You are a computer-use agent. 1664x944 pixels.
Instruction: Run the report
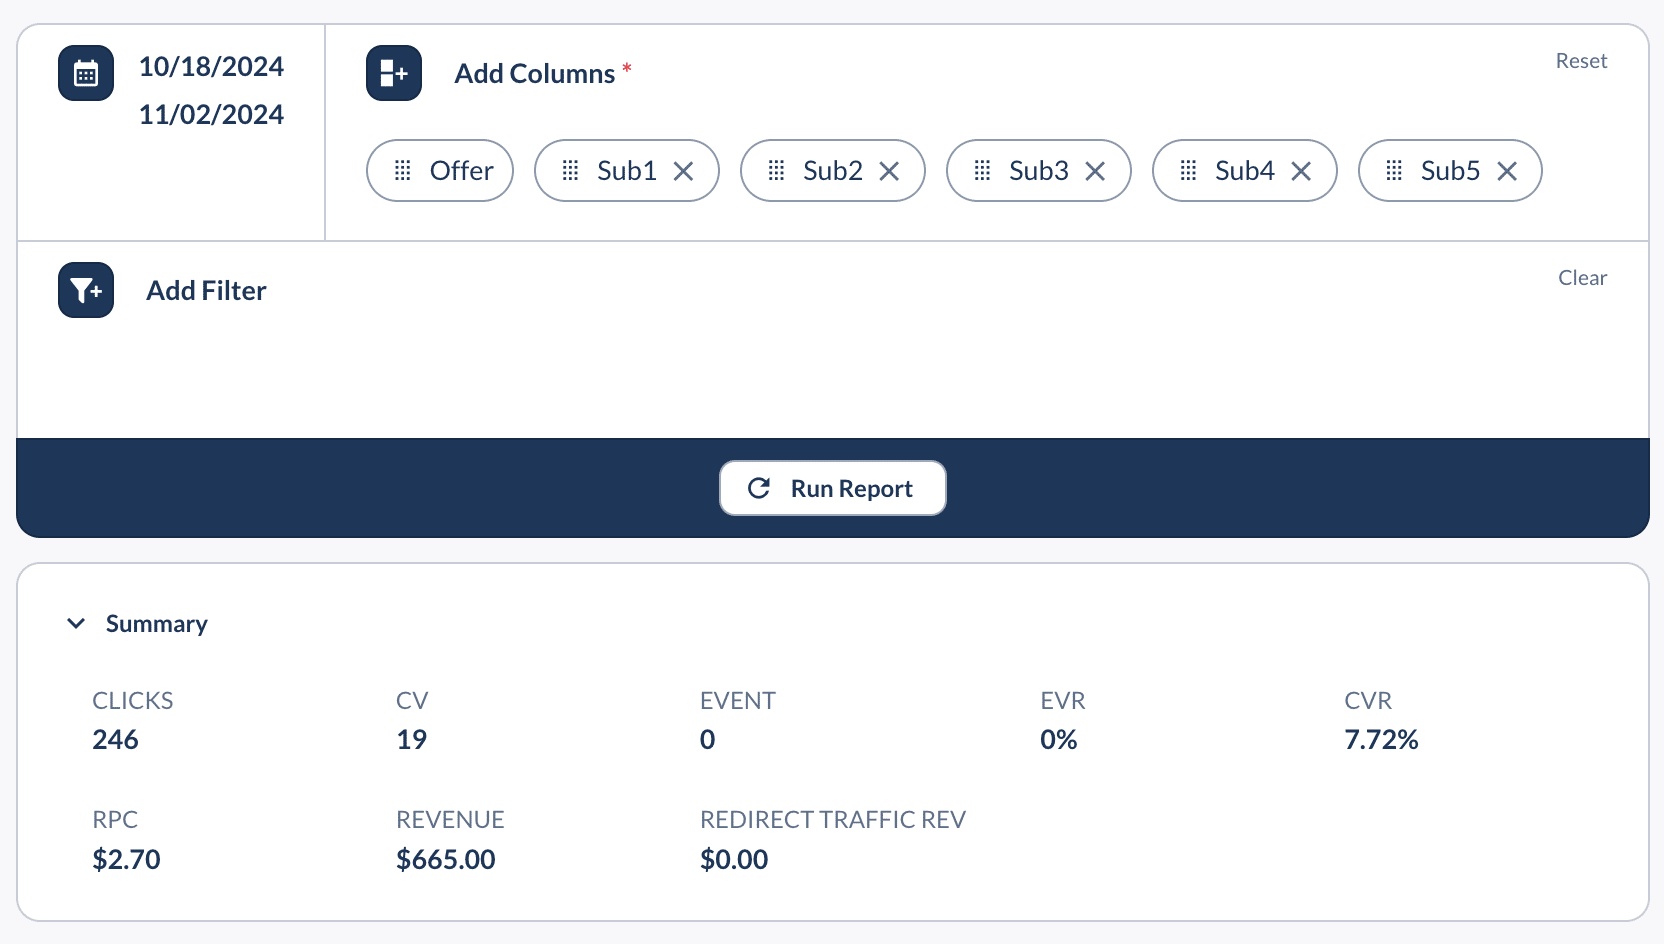coord(833,488)
